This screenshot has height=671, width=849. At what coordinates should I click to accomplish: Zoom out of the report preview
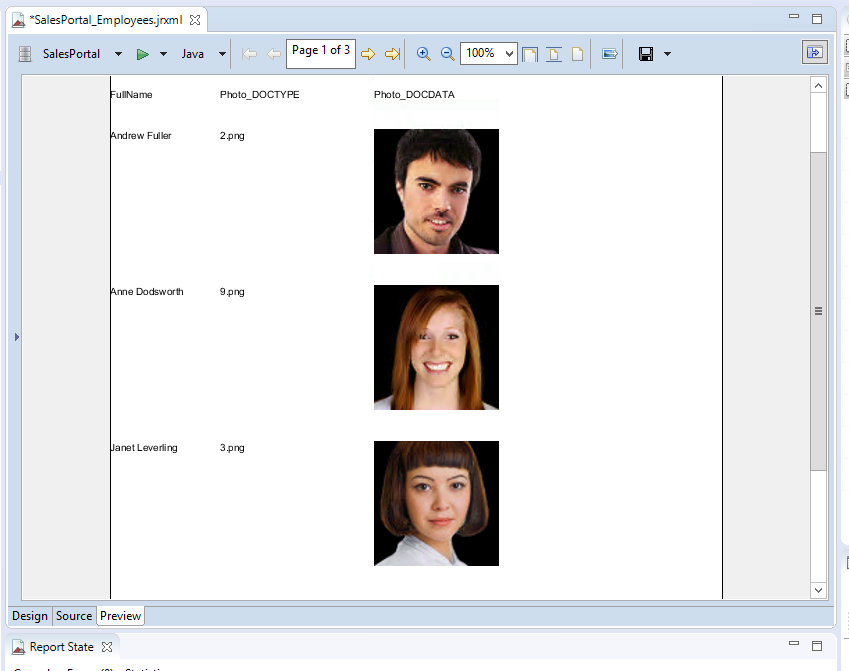(x=447, y=54)
